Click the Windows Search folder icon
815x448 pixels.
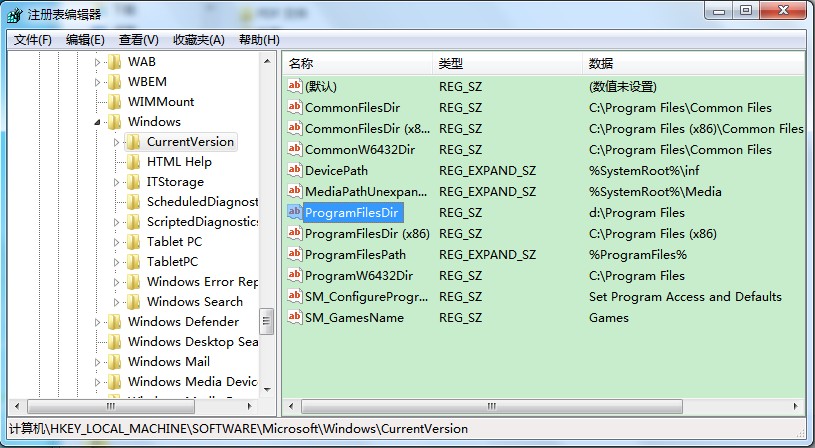coord(133,302)
